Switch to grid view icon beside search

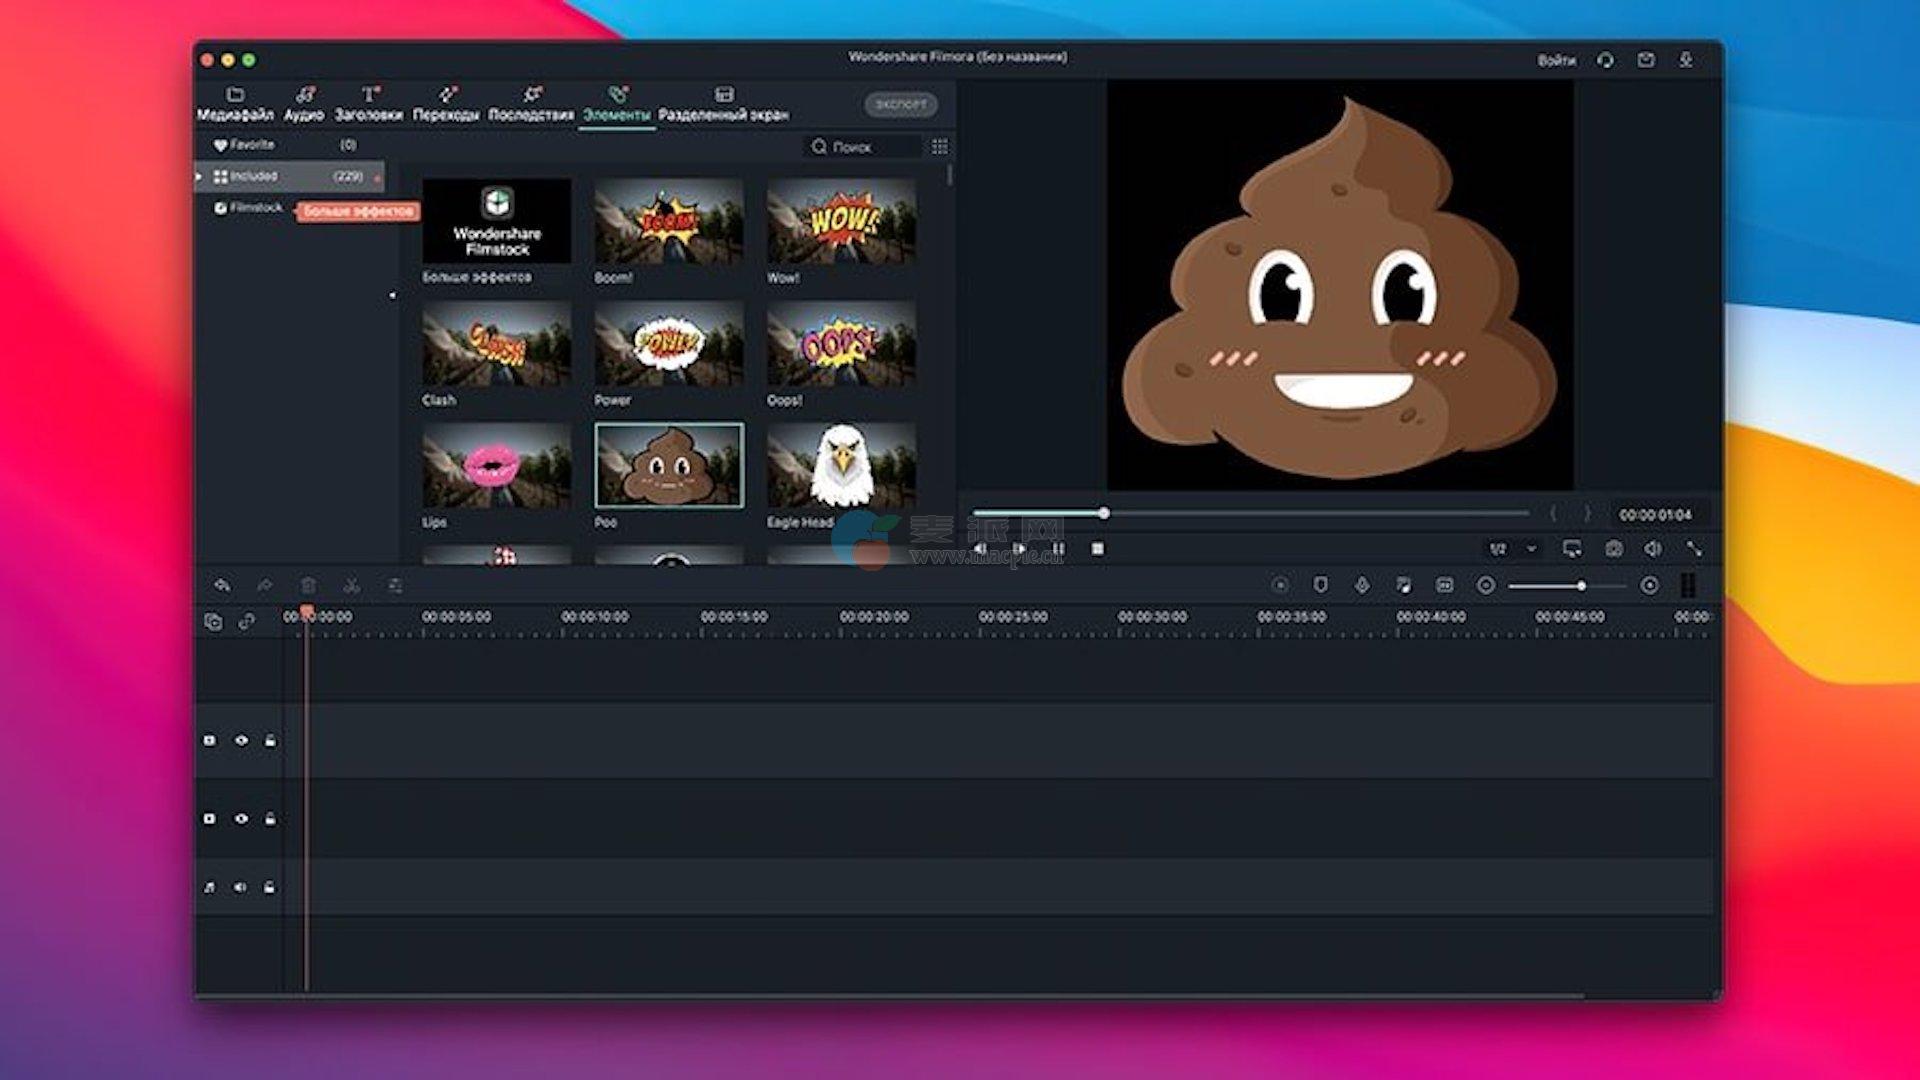(x=939, y=147)
